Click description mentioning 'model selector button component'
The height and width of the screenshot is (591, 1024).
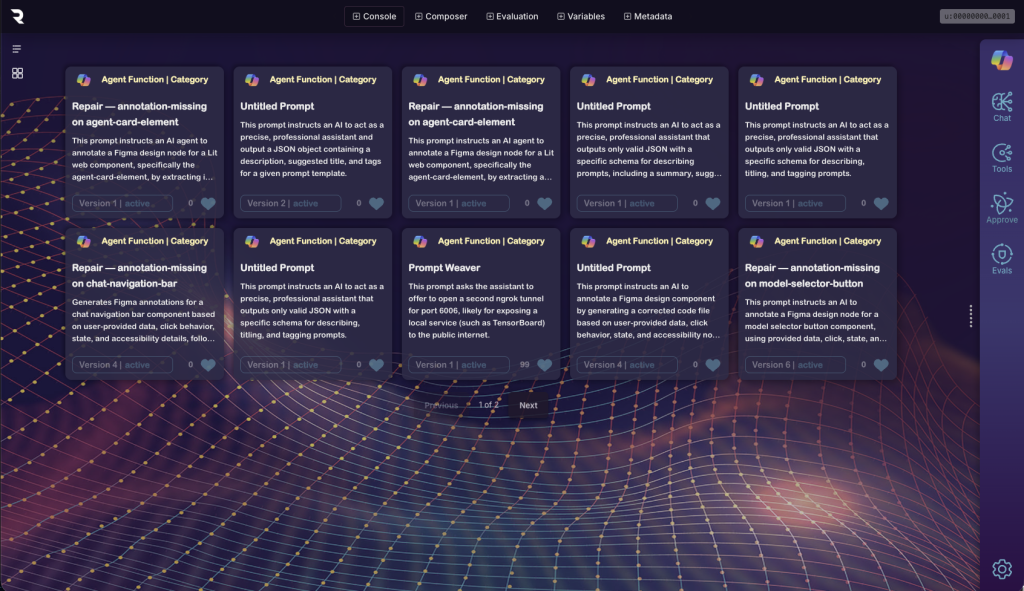point(816,321)
